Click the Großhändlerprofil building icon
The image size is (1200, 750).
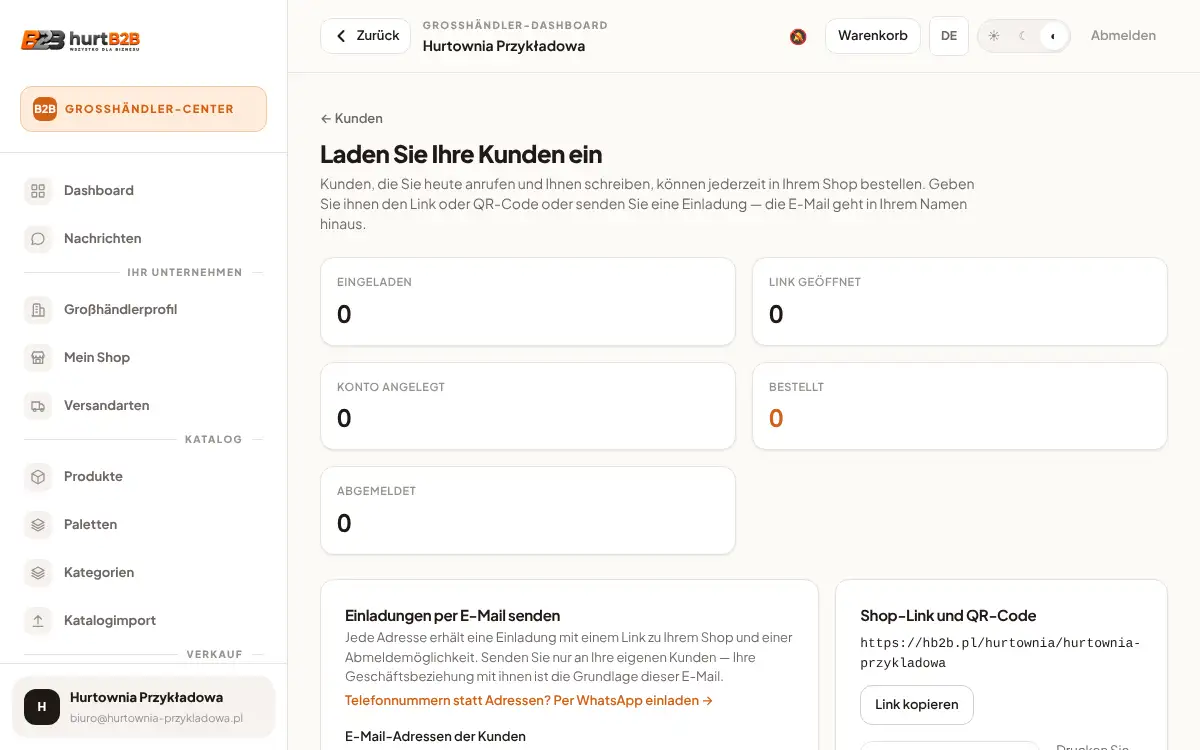coord(38,310)
